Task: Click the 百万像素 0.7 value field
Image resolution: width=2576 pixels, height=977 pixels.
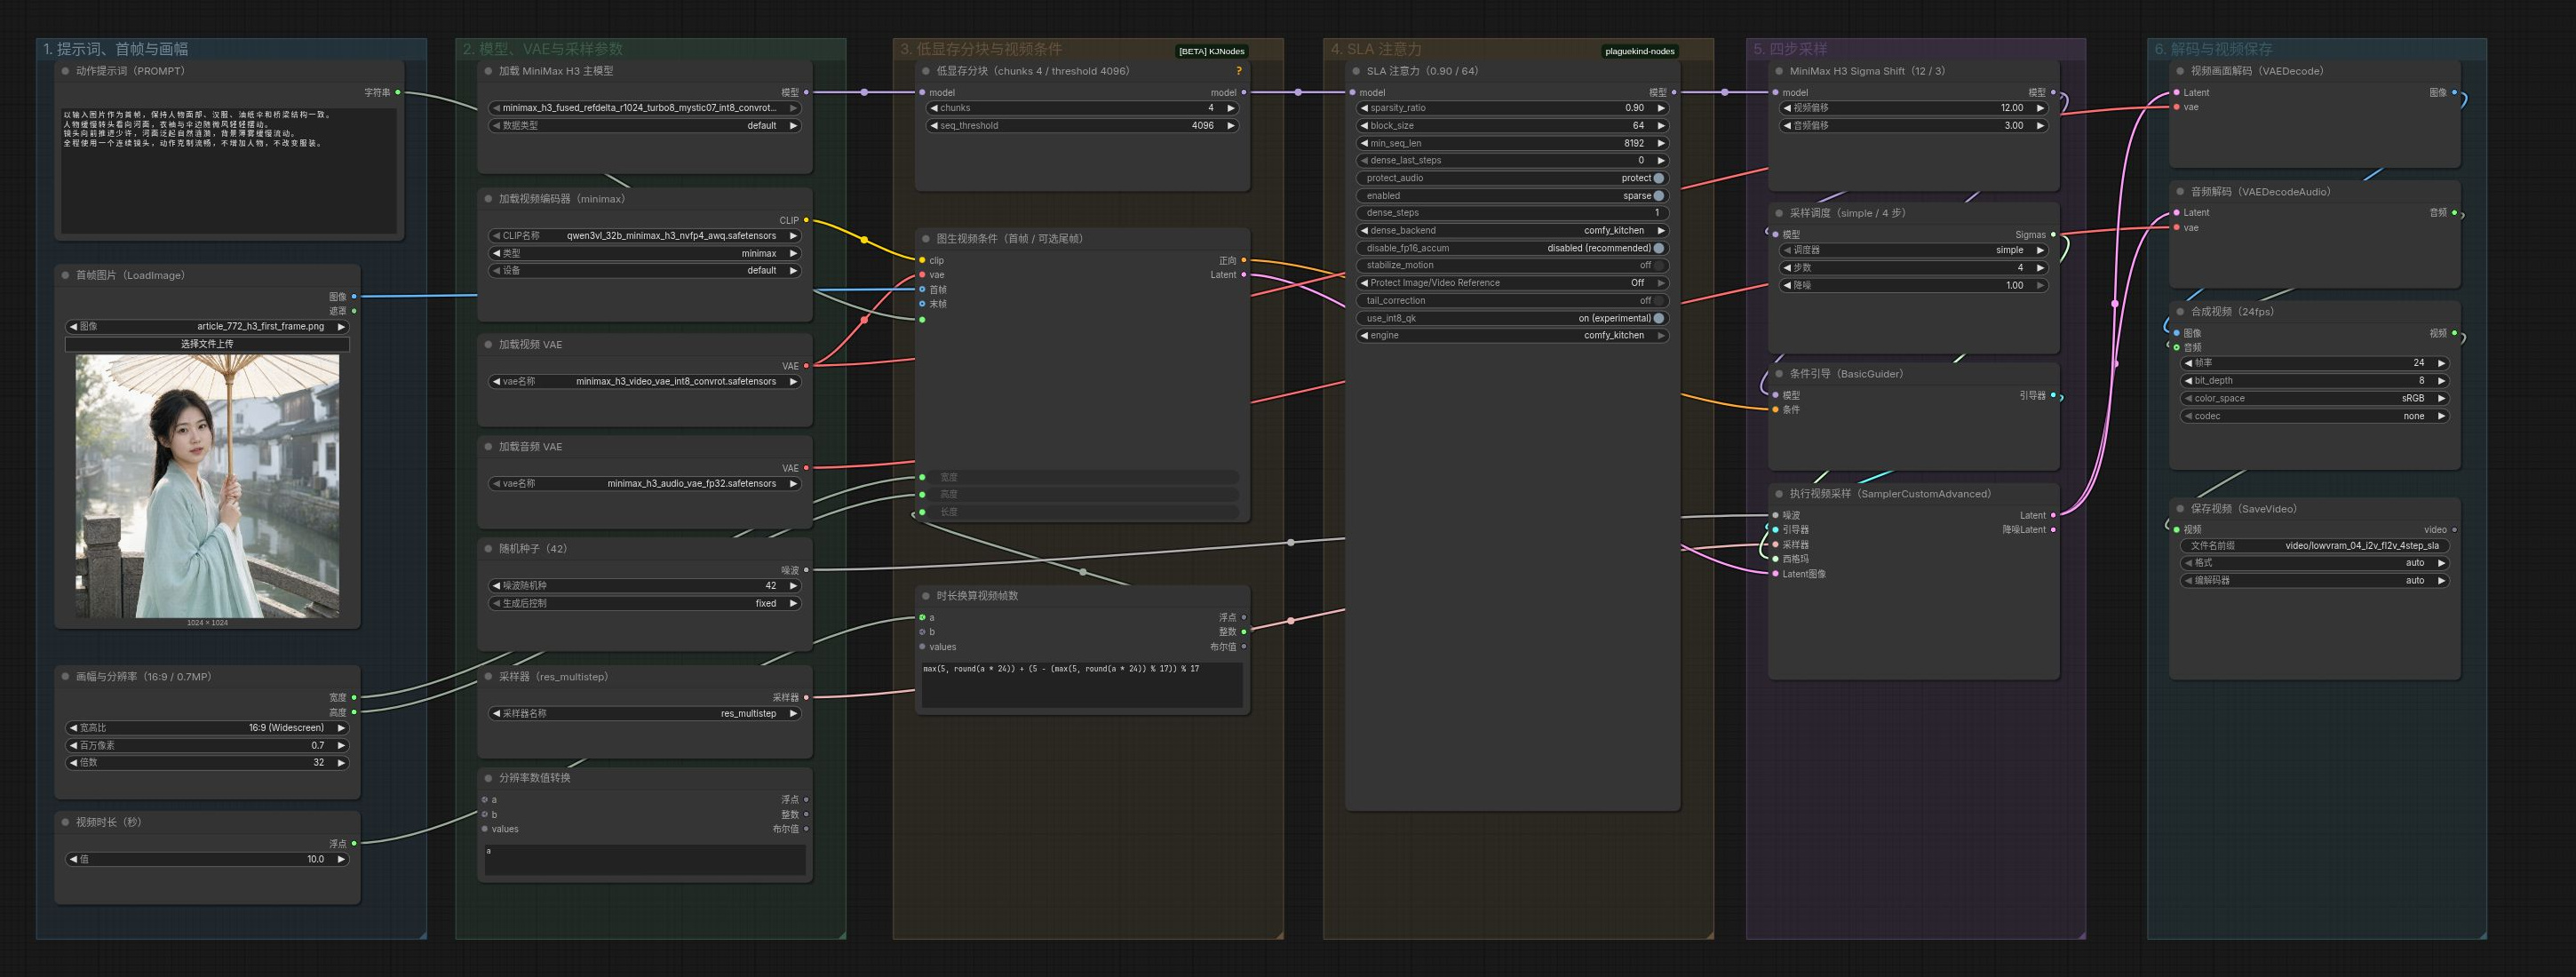Action: [x=207, y=746]
